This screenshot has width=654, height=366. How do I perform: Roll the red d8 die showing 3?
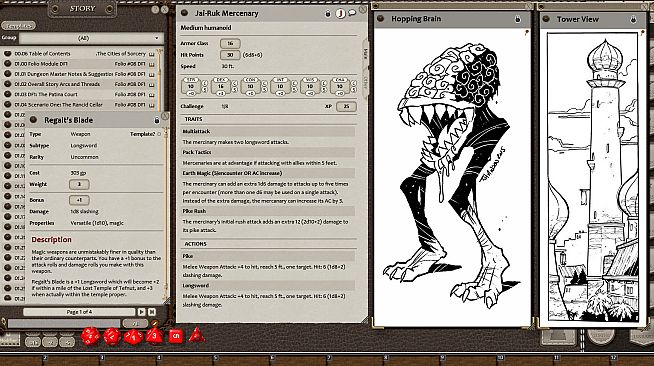(x=154, y=336)
